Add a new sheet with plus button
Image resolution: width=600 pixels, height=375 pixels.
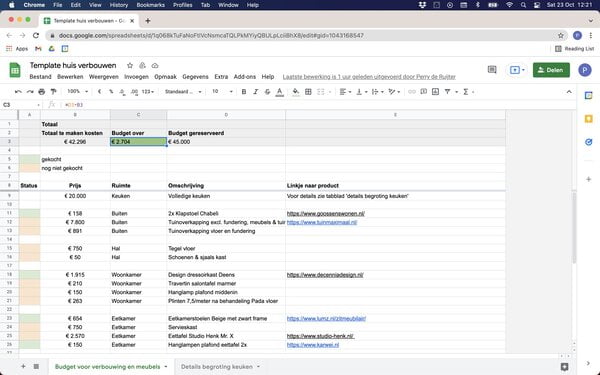point(23,367)
